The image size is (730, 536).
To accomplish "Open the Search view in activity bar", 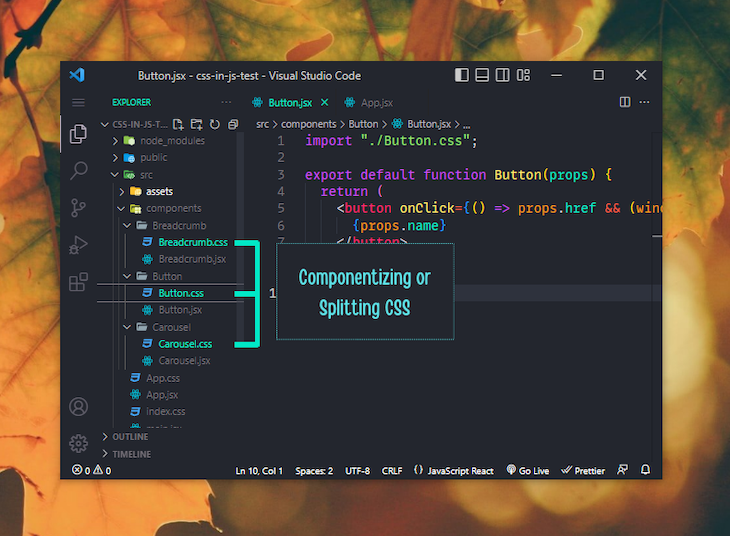I will pyautogui.click(x=78, y=171).
